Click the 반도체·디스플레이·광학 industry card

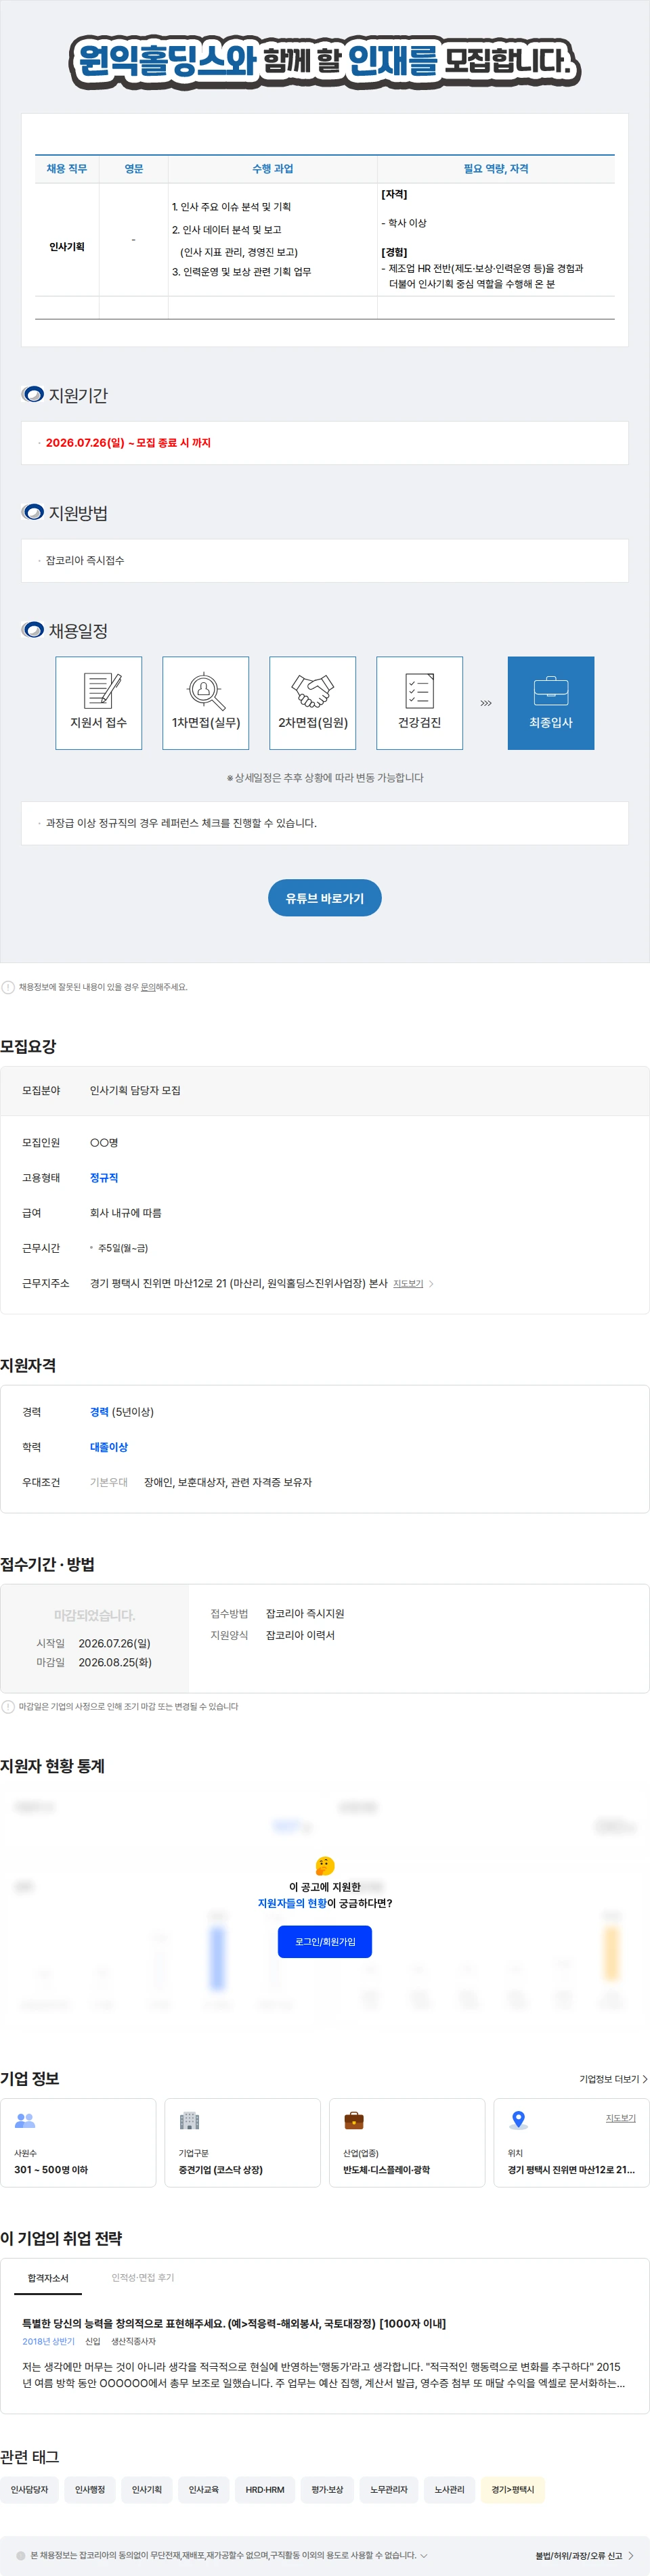click(x=407, y=2142)
